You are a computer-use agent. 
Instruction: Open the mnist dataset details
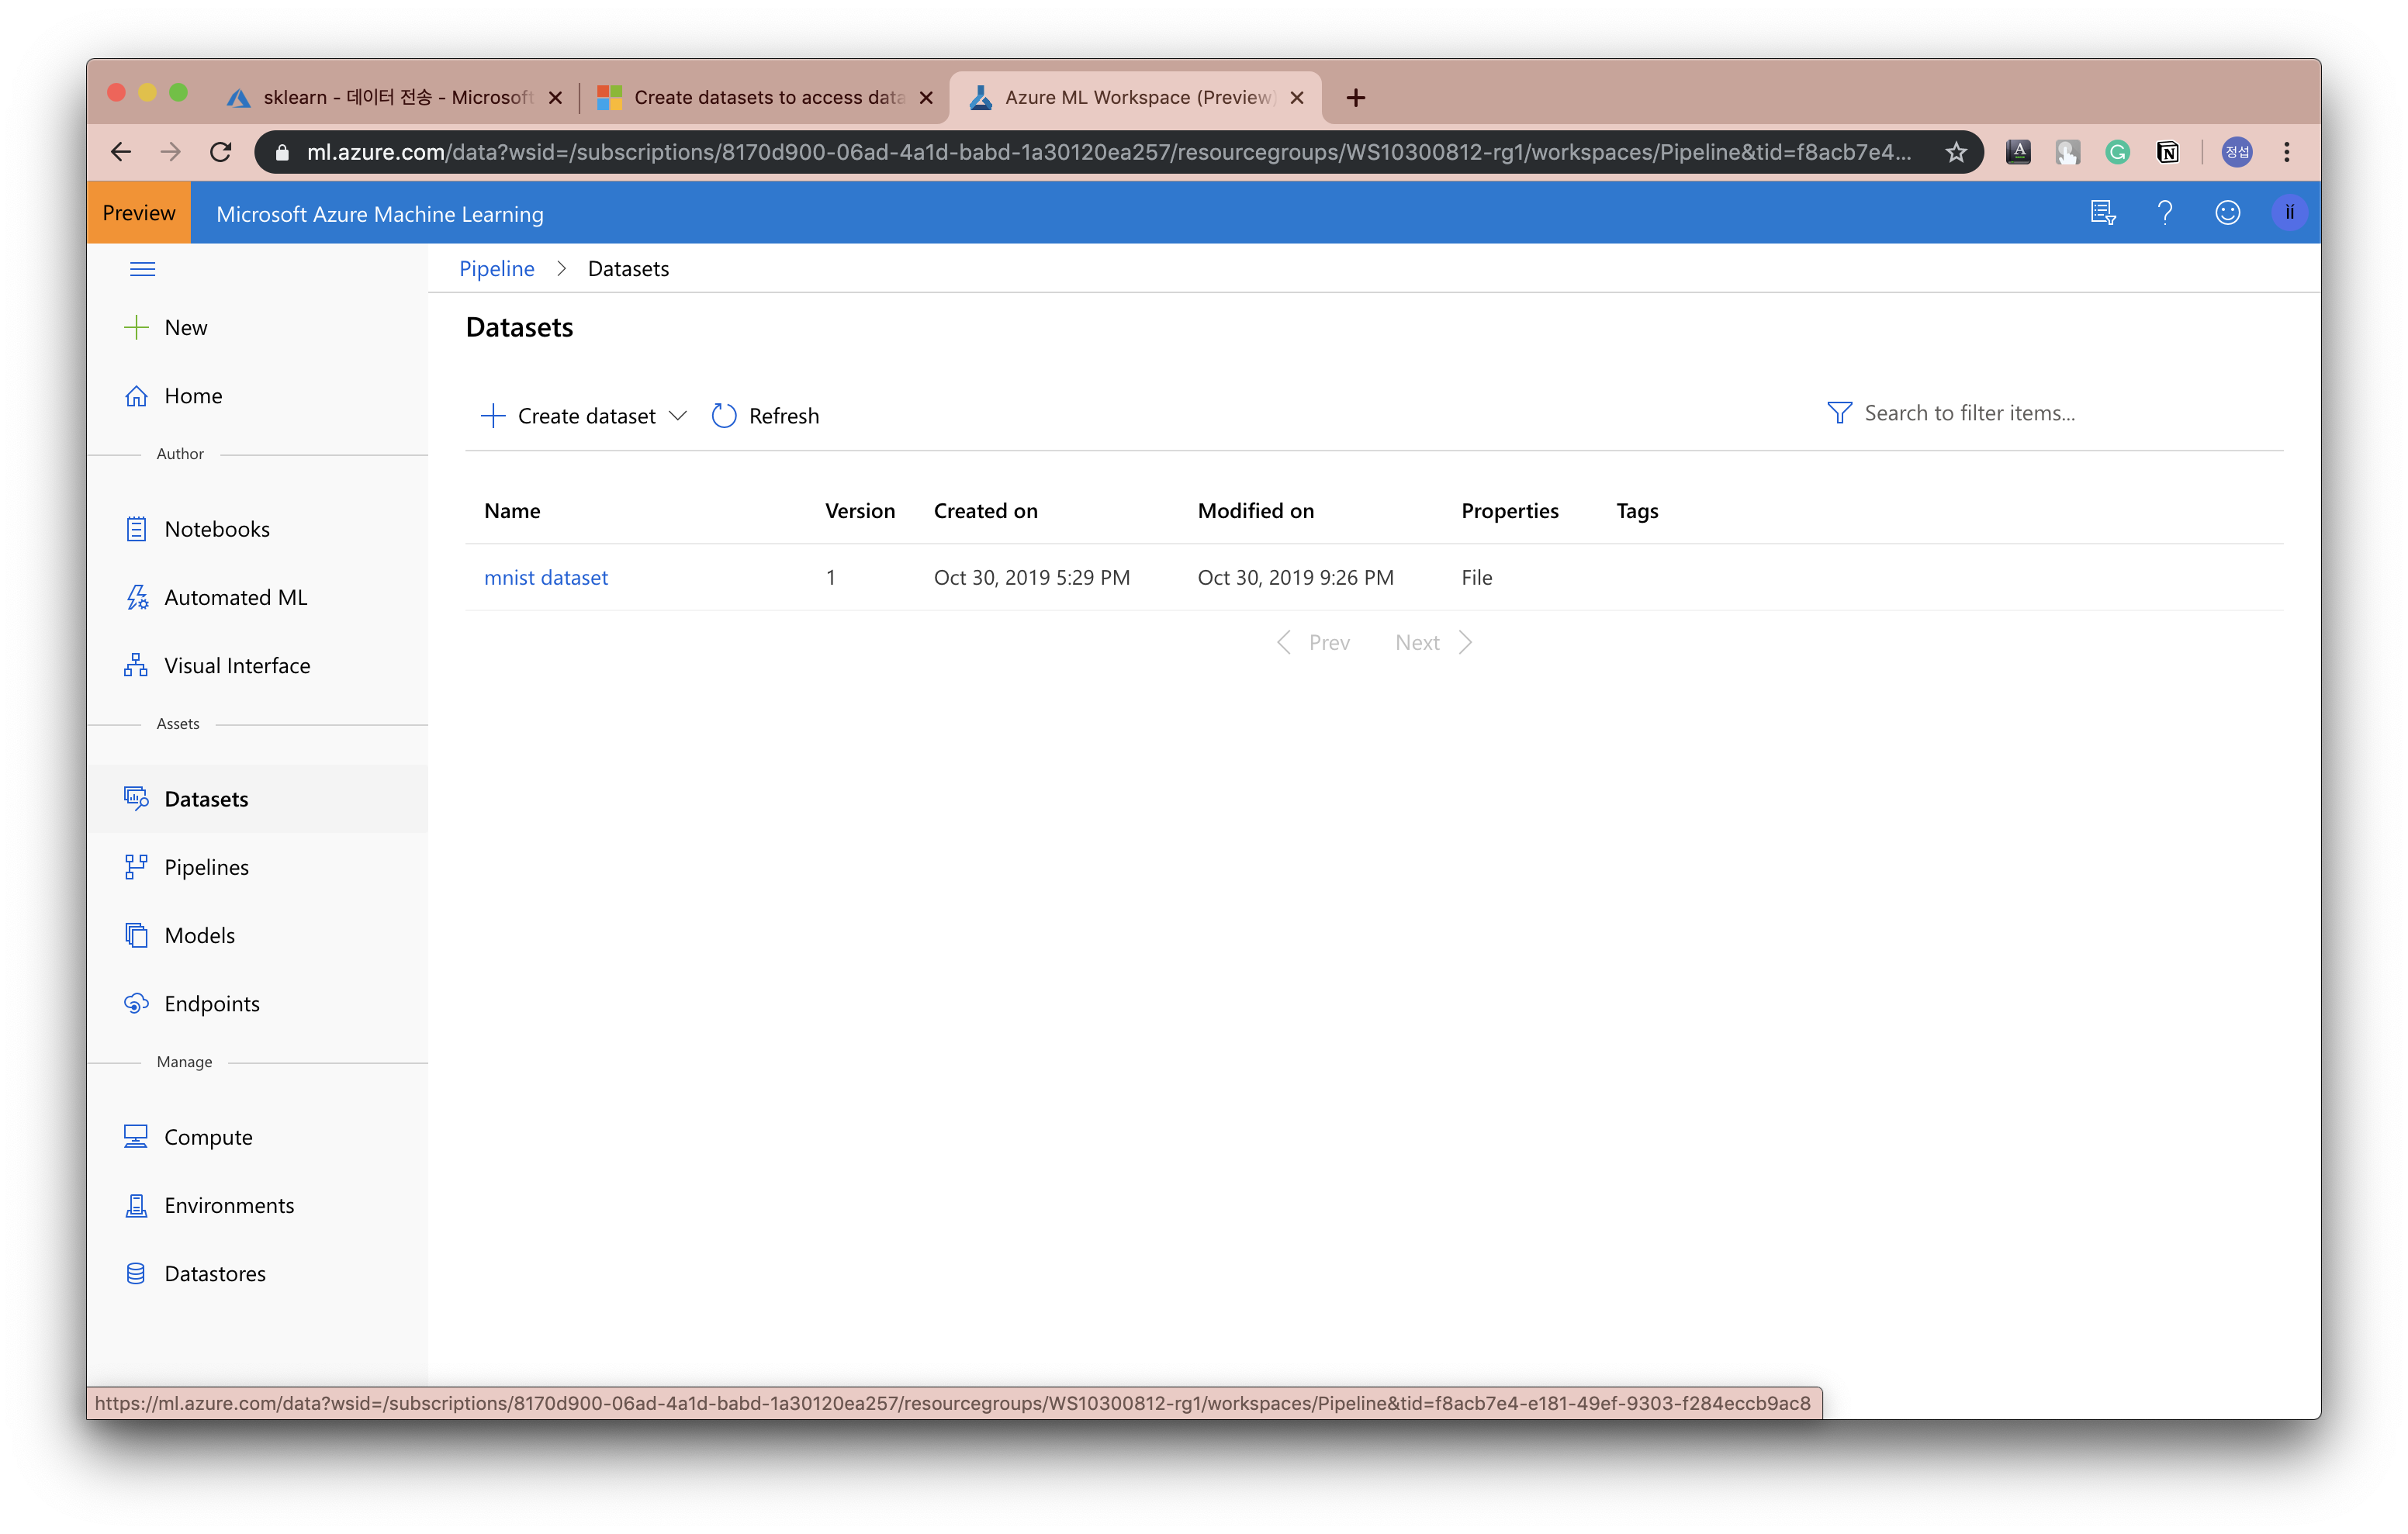(x=546, y=575)
